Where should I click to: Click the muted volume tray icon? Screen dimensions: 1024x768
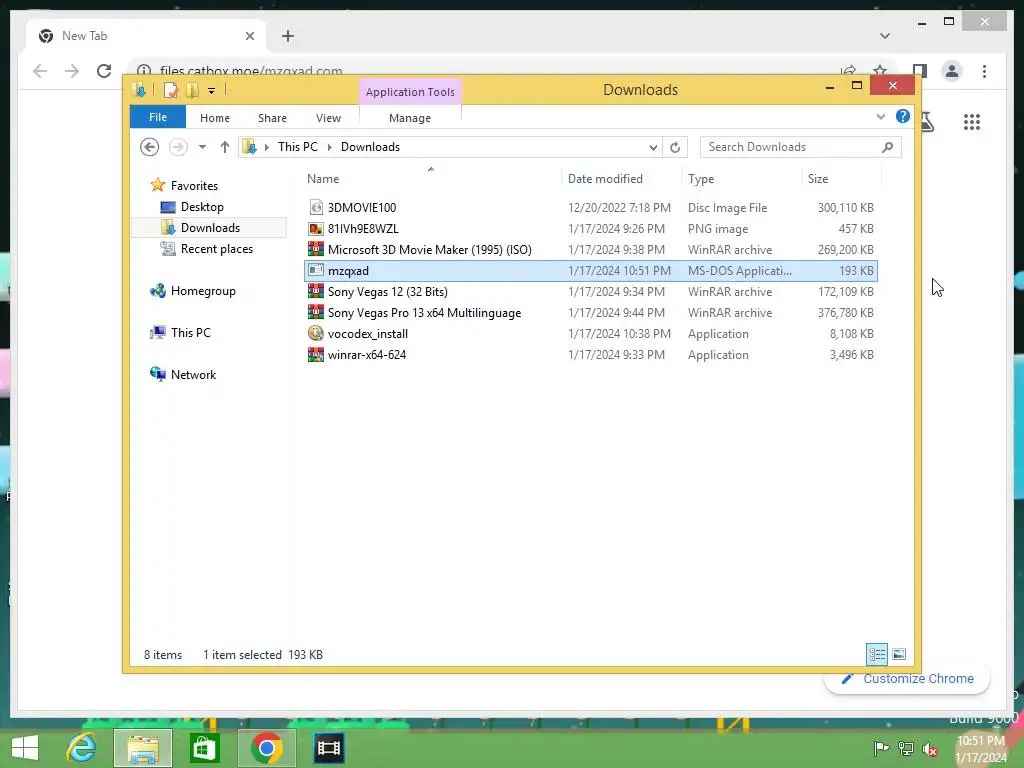click(930, 748)
